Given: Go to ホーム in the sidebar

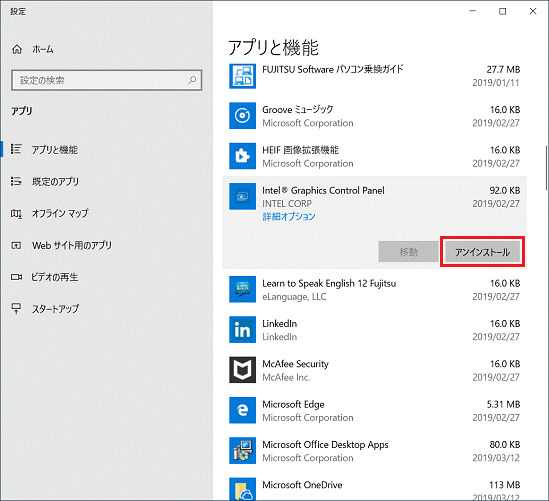Looking at the screenshot, I should (43, 49).
